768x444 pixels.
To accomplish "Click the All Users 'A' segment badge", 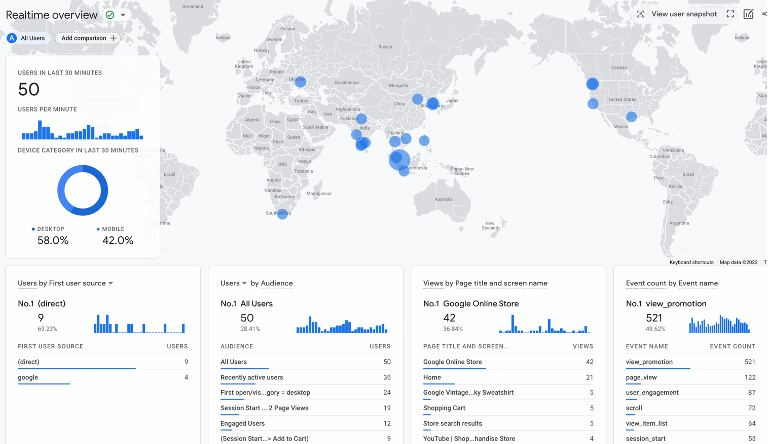I will point(12,38).
